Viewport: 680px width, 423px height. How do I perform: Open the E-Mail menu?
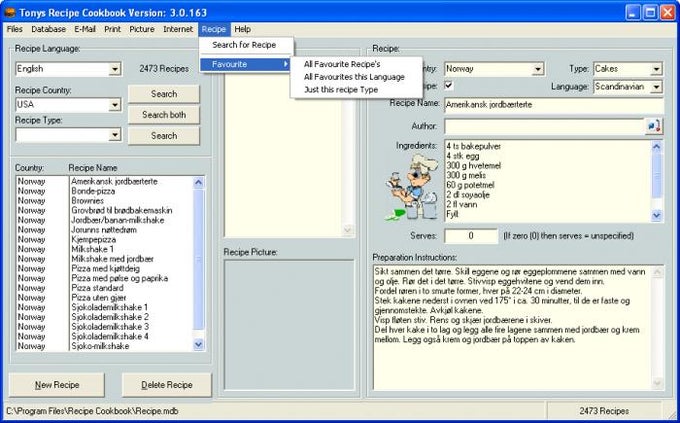click(85, 29)
